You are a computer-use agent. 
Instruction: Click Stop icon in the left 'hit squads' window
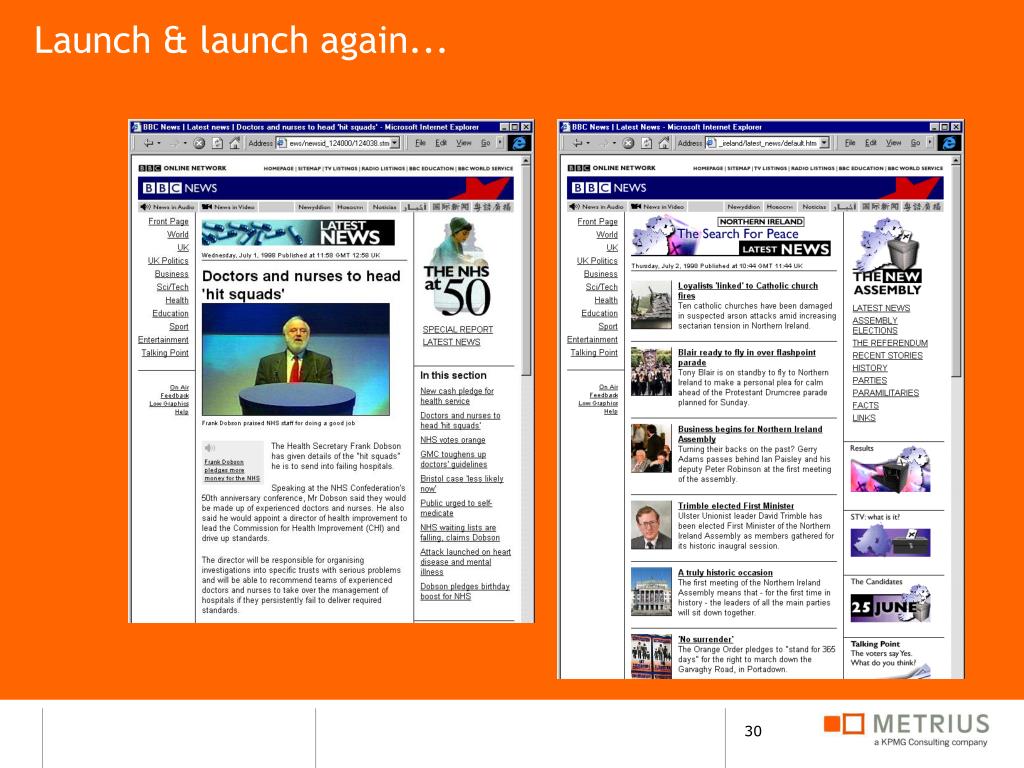point(199,143)
